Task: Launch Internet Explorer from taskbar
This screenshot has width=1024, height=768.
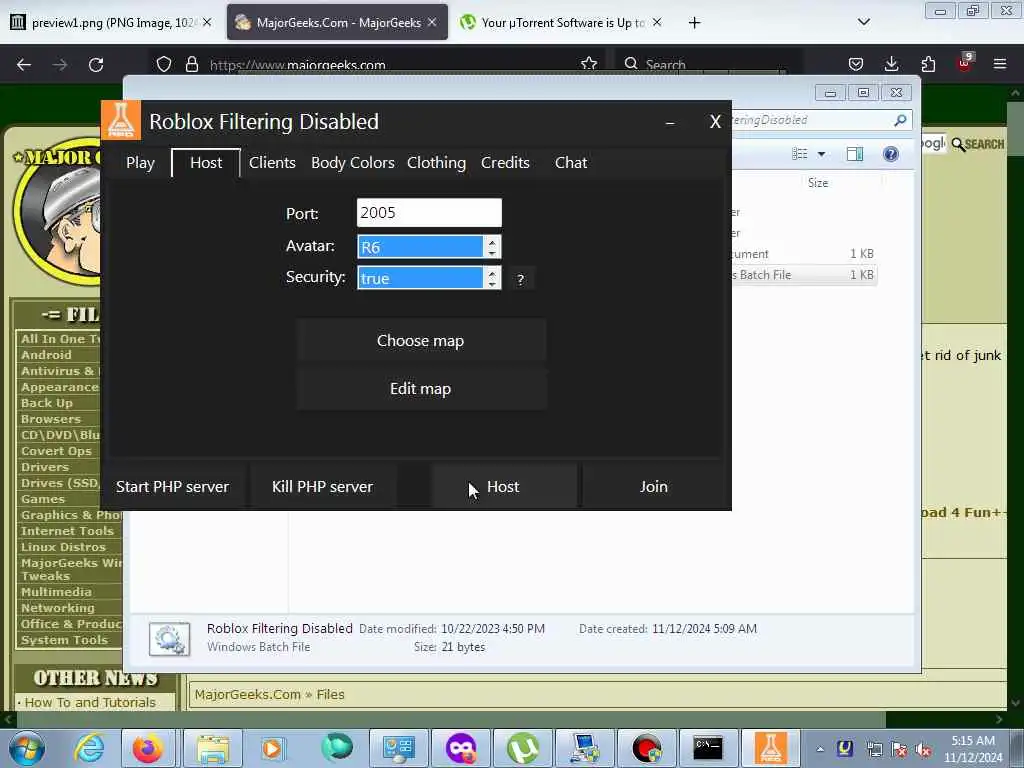Action: tap(89, 748)
